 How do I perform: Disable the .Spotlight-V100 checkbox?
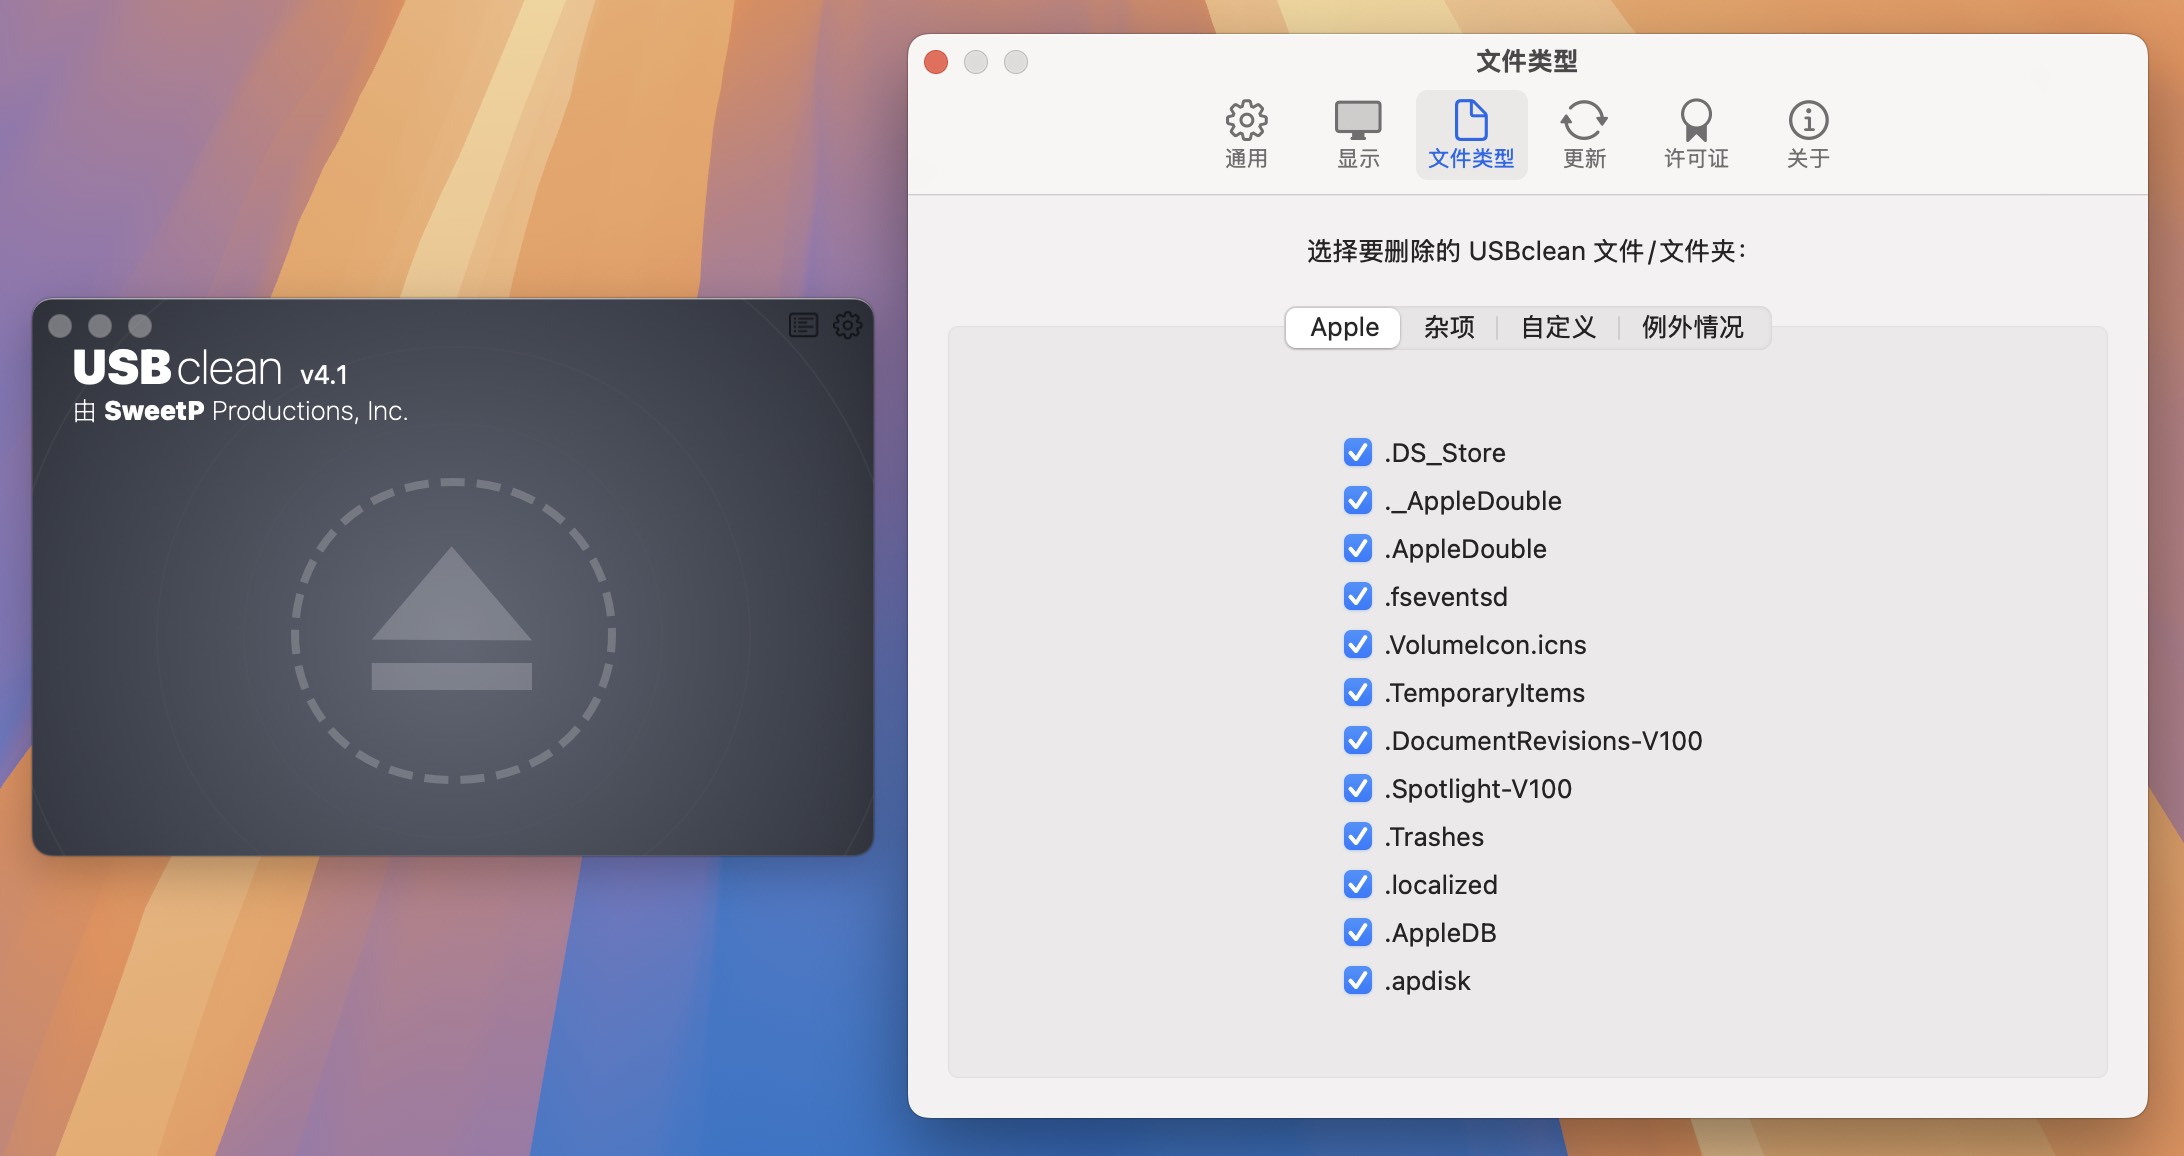(x=1356, y=789)
